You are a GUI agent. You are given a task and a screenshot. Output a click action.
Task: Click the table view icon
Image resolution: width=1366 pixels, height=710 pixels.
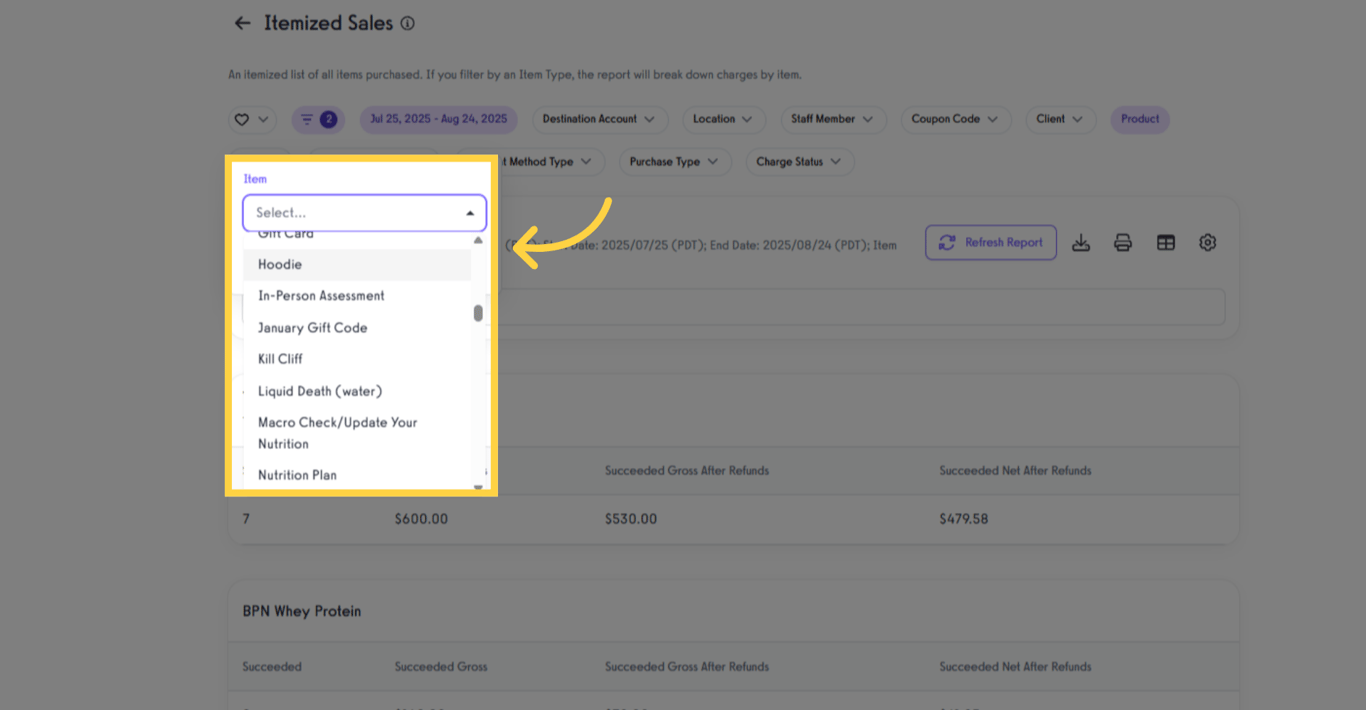(1165, 242)
